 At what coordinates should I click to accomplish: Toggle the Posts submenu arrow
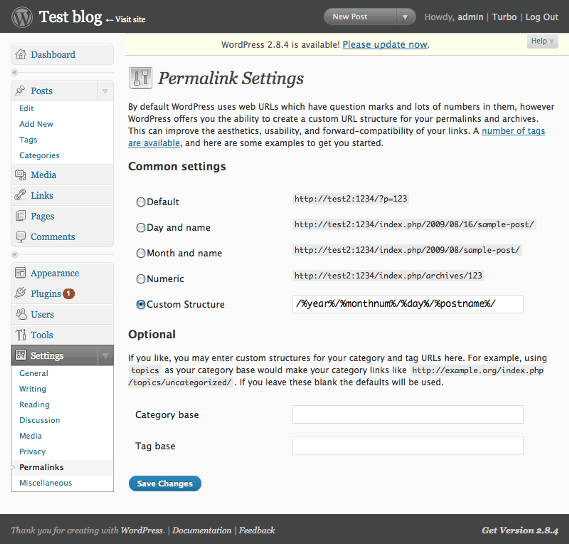(x=105, y=91)
